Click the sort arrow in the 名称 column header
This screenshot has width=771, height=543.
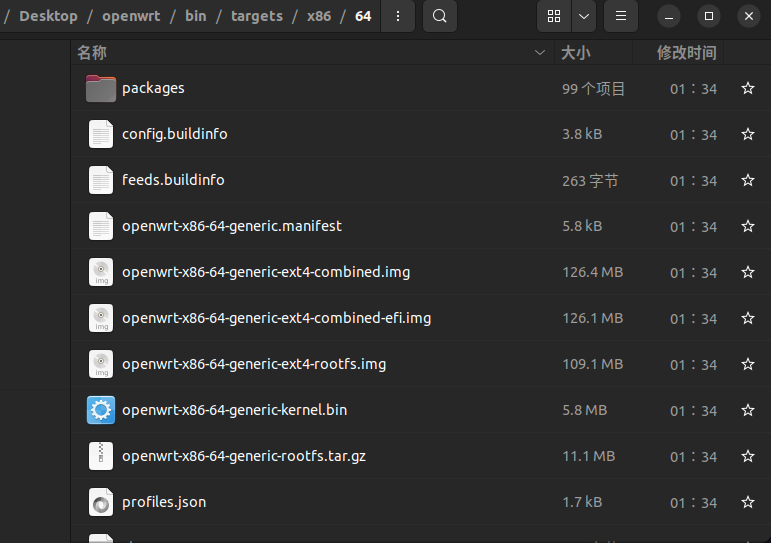539,53
